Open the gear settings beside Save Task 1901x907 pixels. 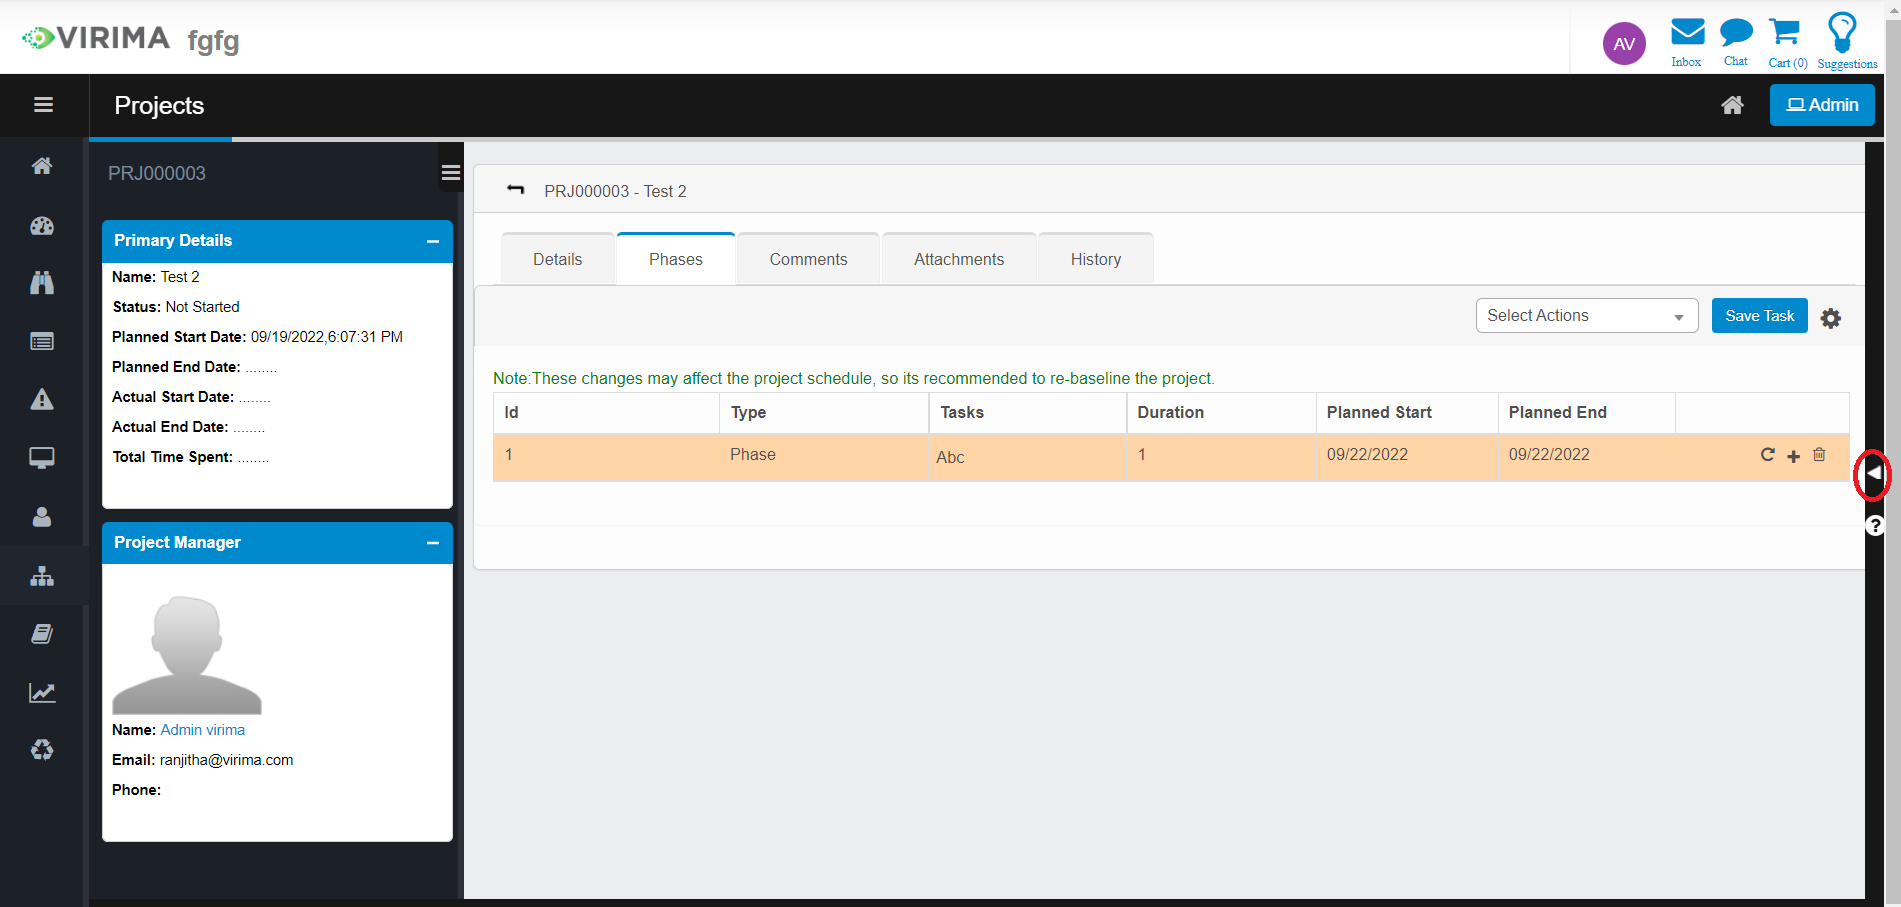click(x=1830, y=318)
